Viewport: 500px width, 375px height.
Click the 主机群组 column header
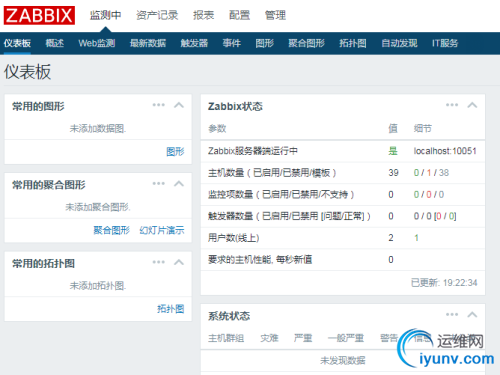(226, 338)
